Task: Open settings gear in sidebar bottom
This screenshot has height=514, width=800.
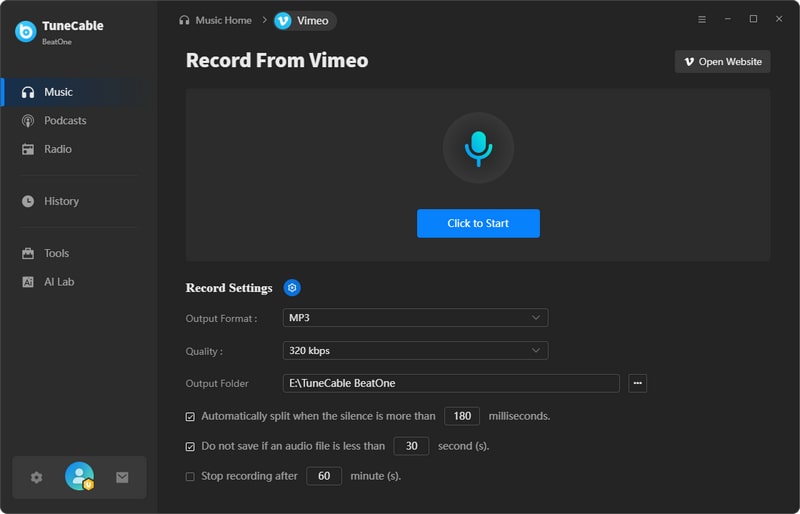Action: [36, 478]
